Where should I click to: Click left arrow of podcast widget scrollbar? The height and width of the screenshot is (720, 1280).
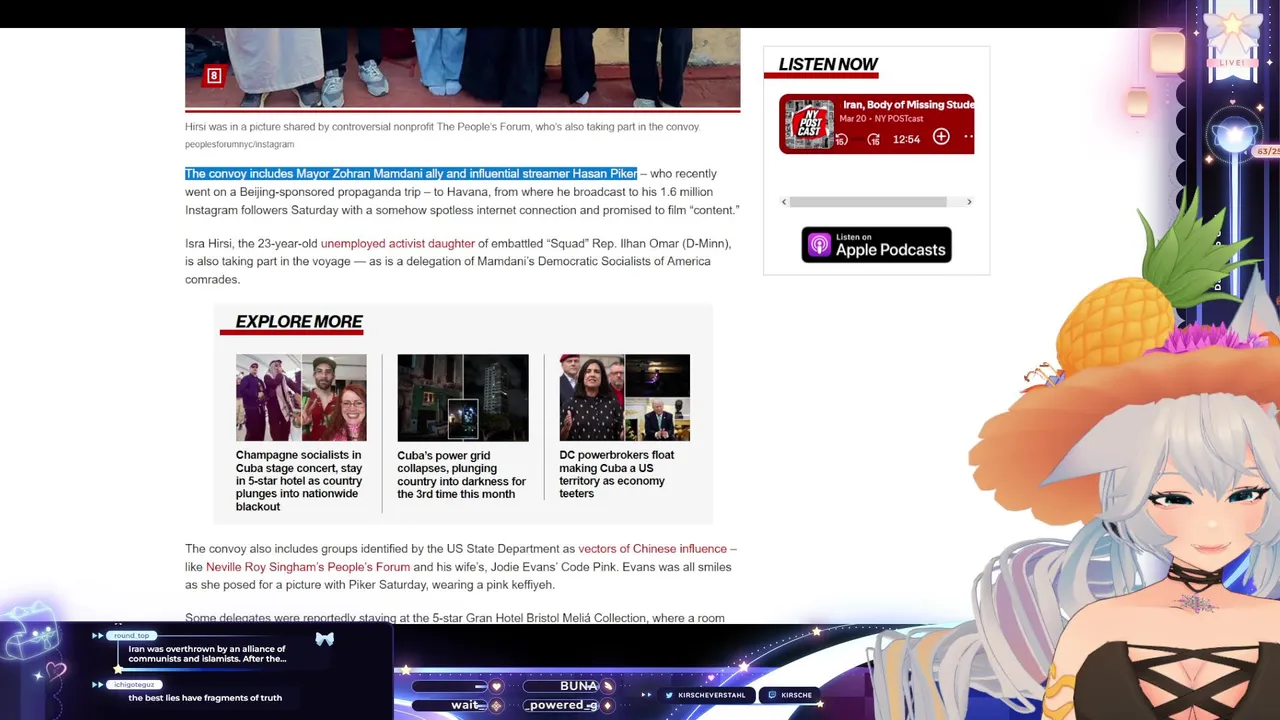click(784, 202)
